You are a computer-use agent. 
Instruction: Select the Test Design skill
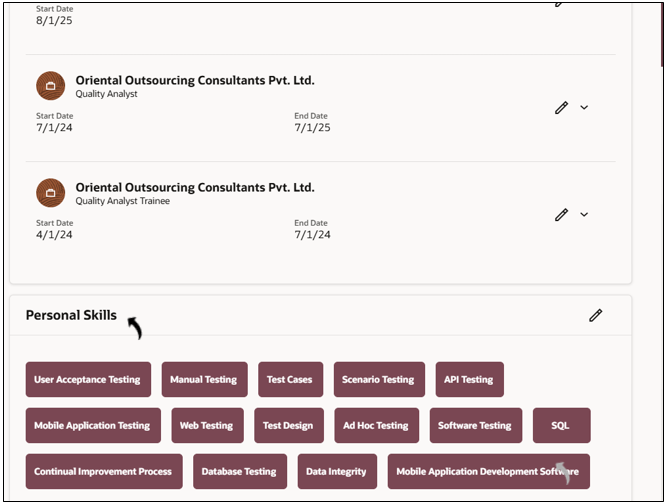click(288, 426)
